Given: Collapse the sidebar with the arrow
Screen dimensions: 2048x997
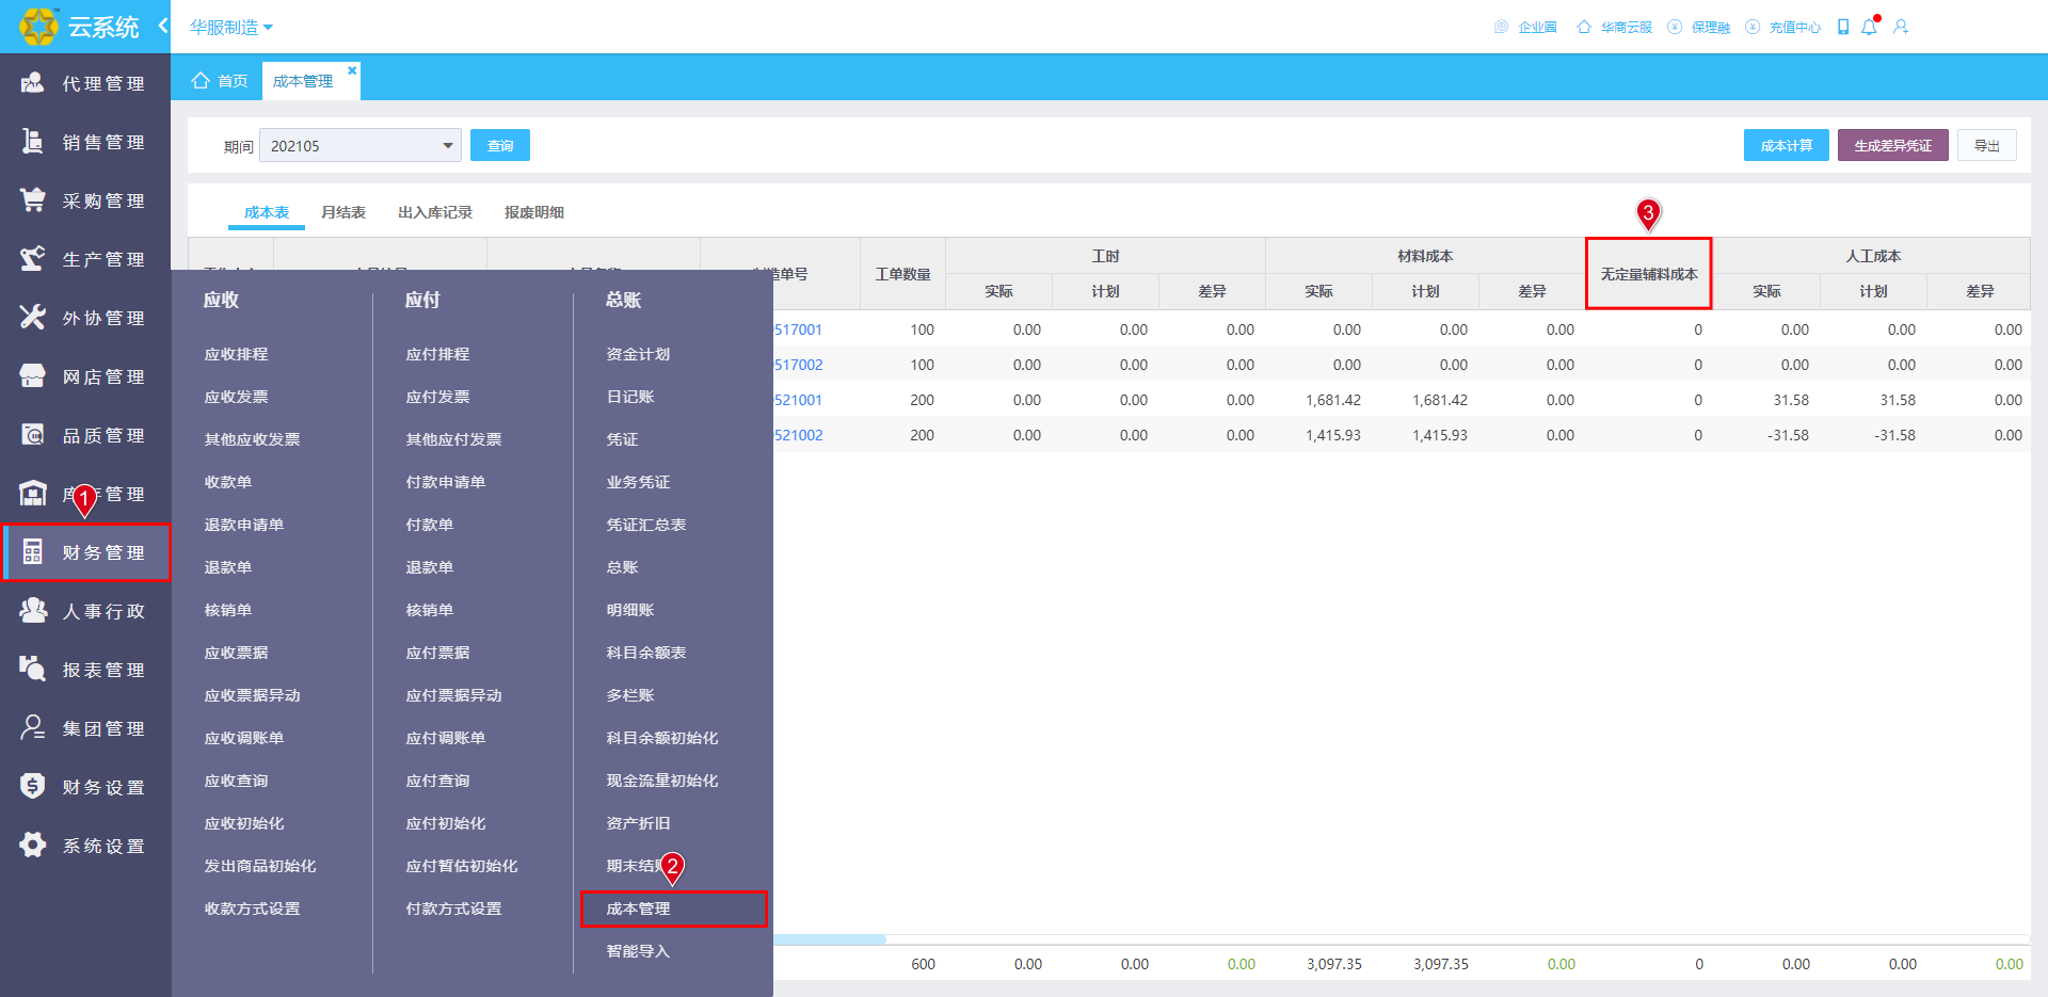Looking at the screenshot, I should (163, 26).
